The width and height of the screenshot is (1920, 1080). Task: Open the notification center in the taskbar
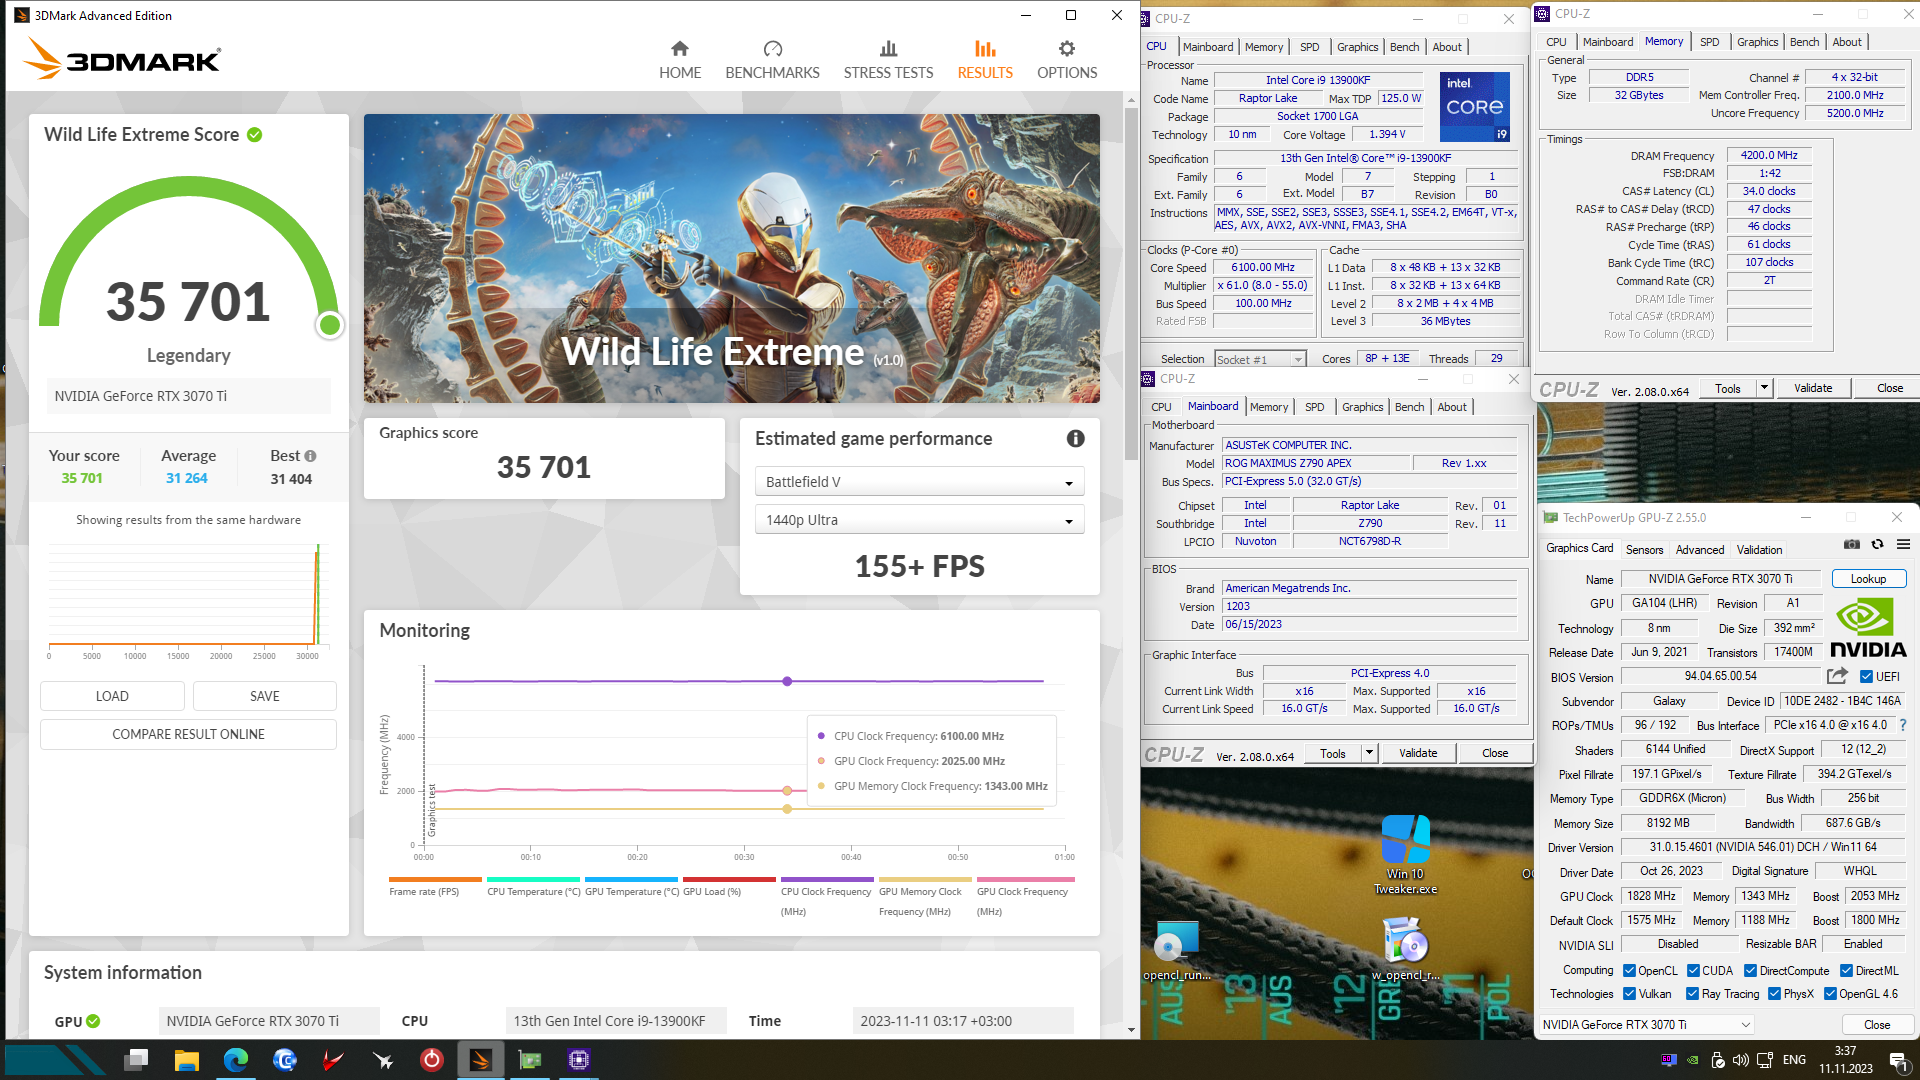coord(1897,1060)
